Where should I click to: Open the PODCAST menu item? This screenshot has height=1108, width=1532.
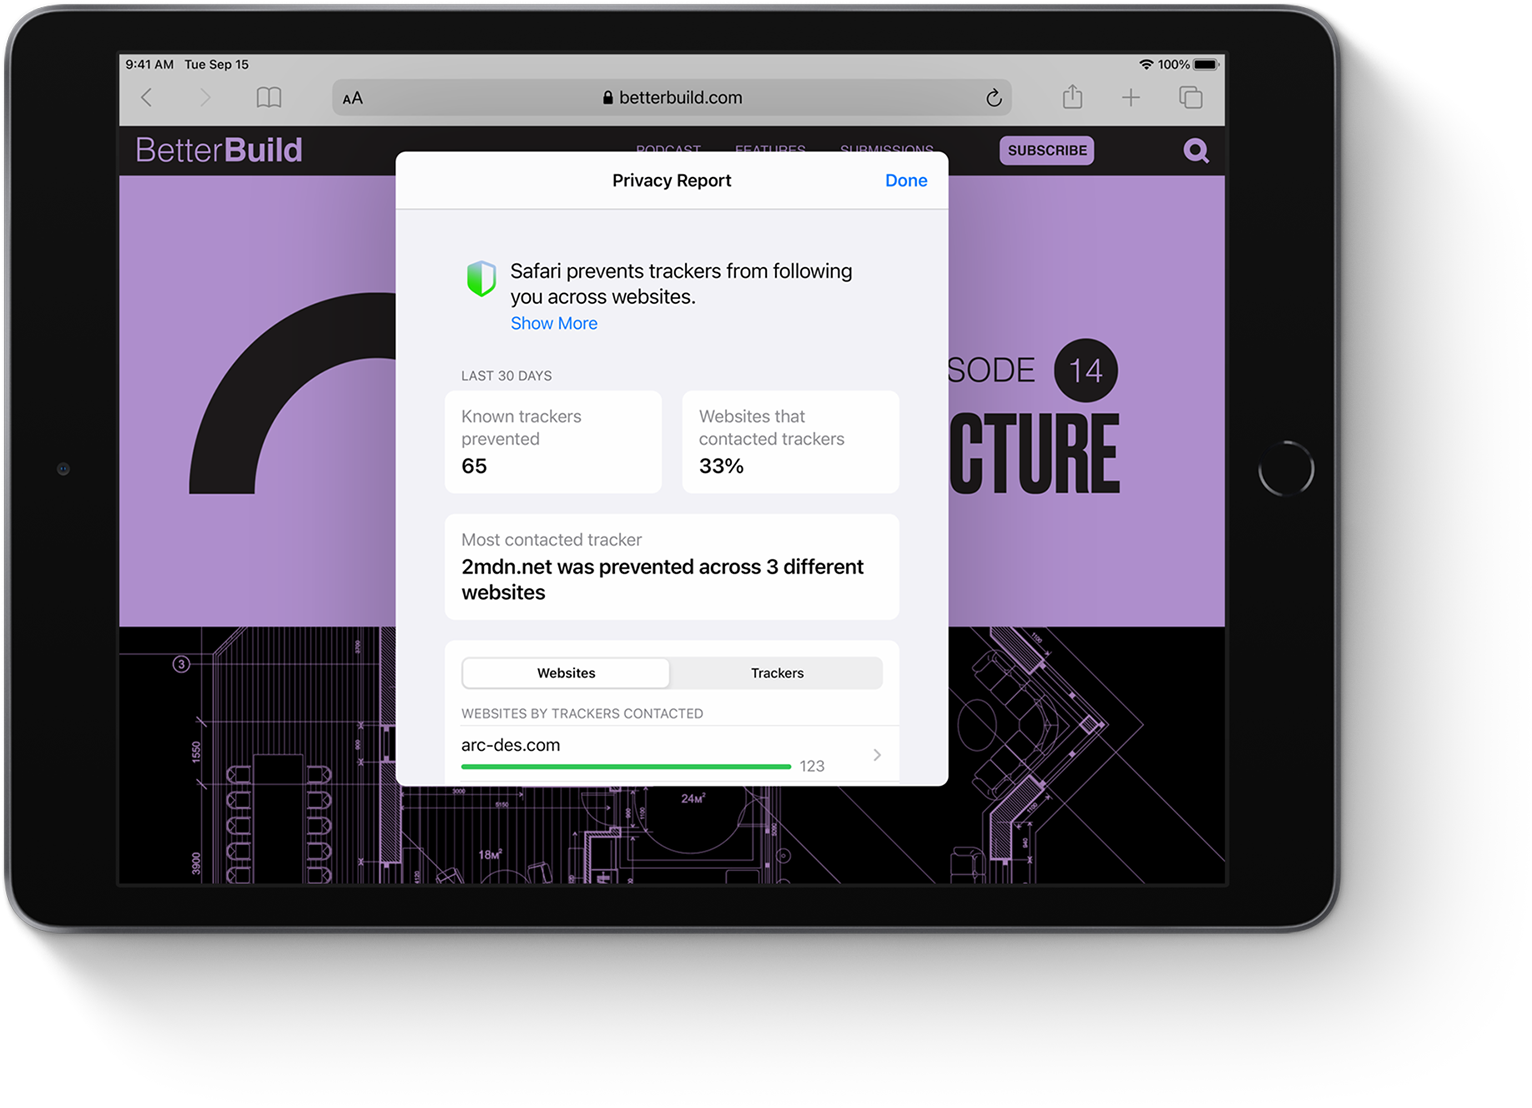668,149
